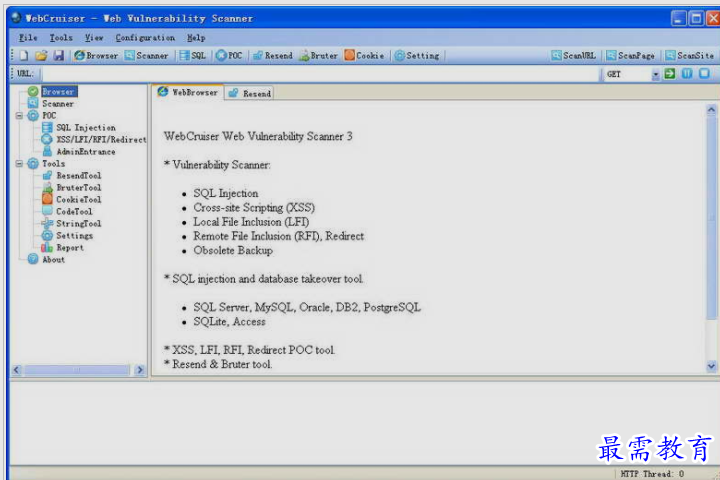Click the AdminEntrance person icon

pyautogui.click(x=47, y=151)
